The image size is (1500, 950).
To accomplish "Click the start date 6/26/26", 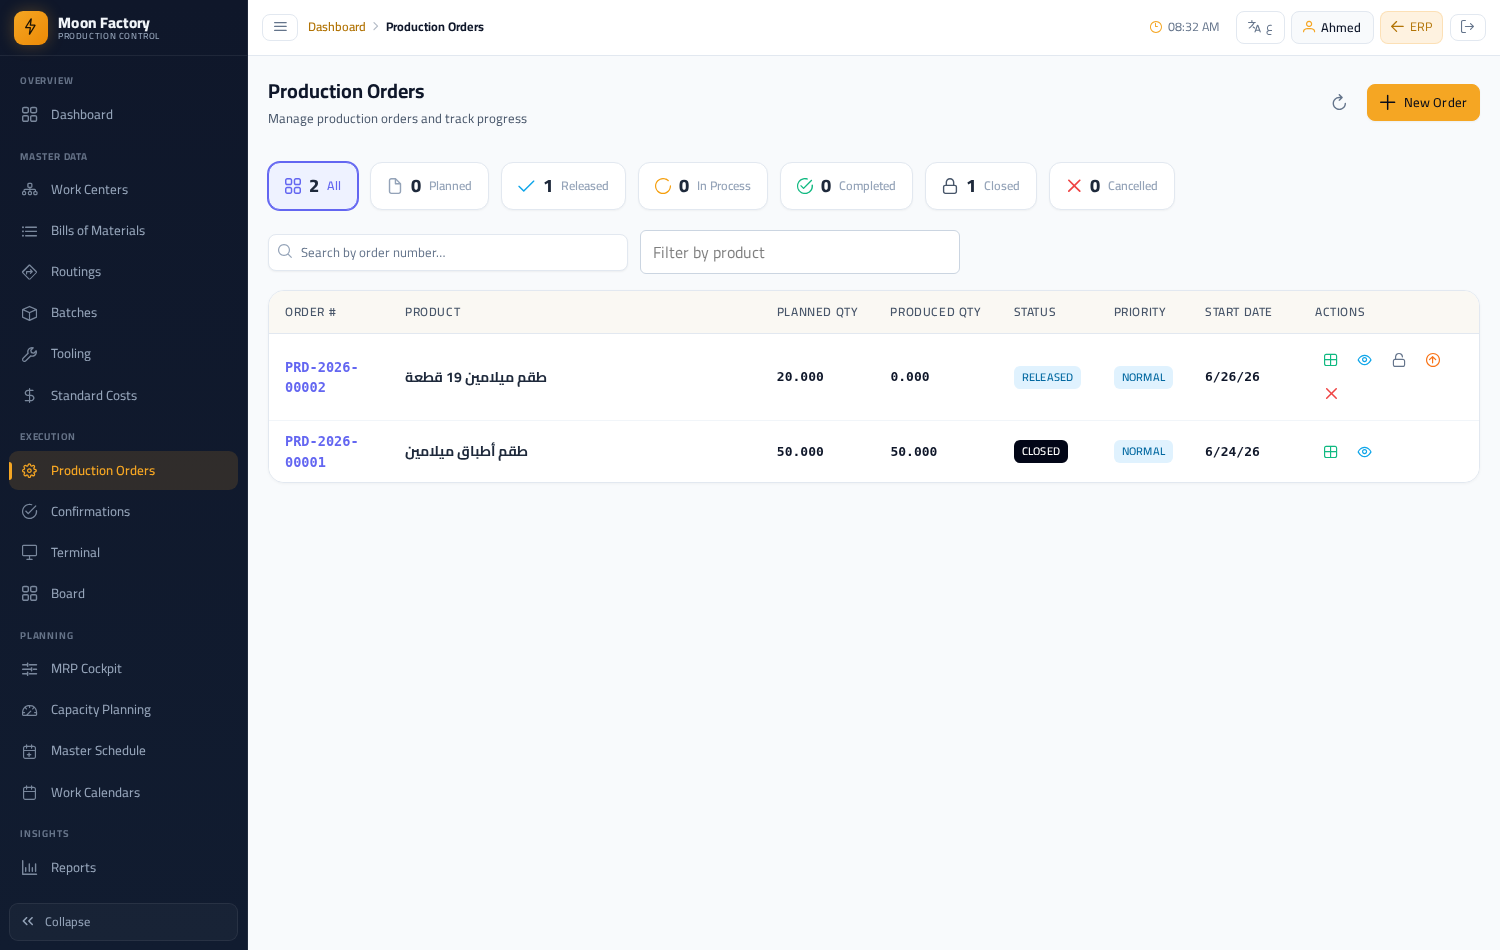I will pos(1232,377).
